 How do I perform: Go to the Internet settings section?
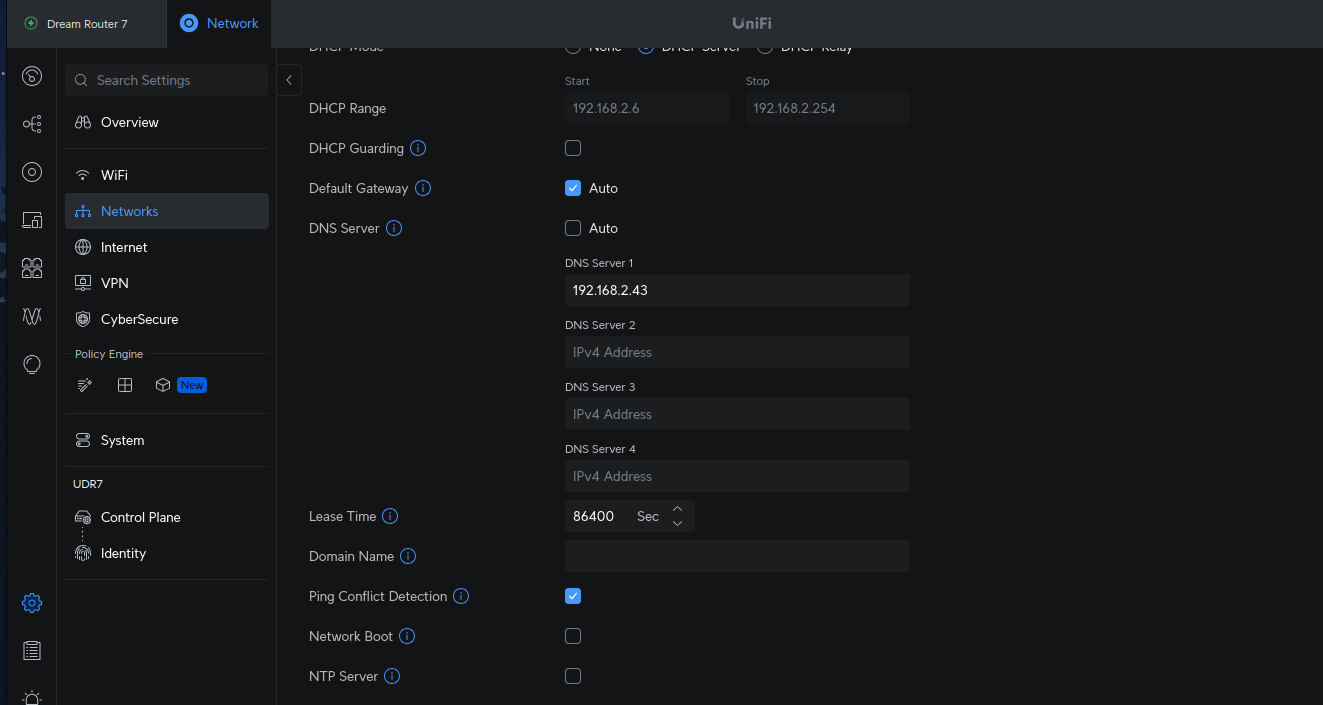click(x=124, y=247)
